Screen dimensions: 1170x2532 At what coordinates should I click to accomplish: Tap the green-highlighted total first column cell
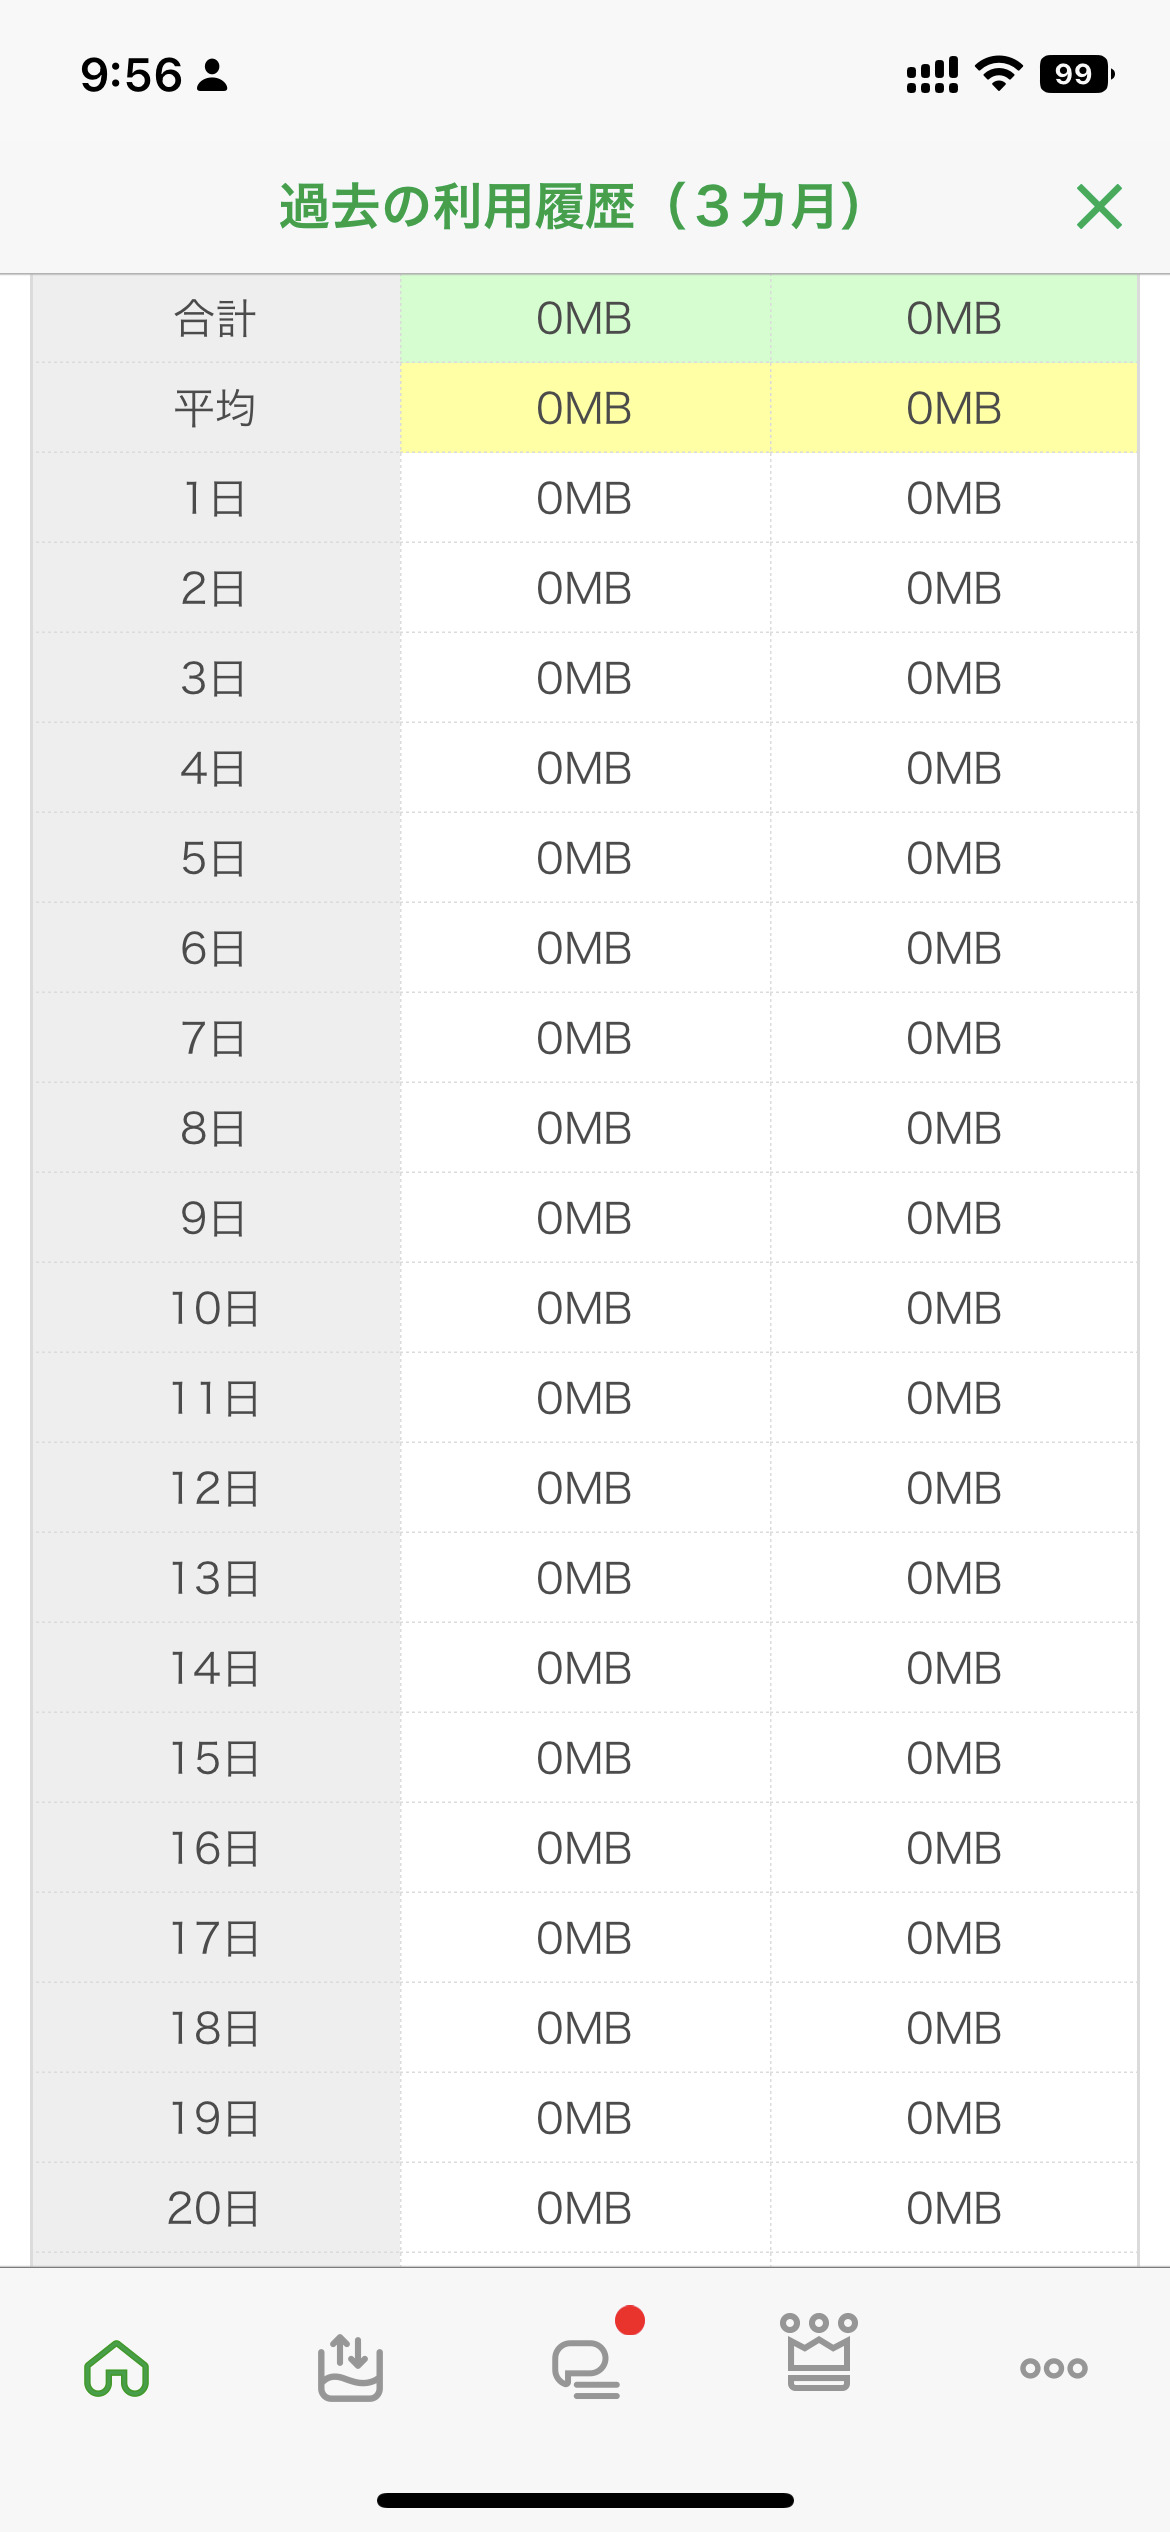click(585, 319)
